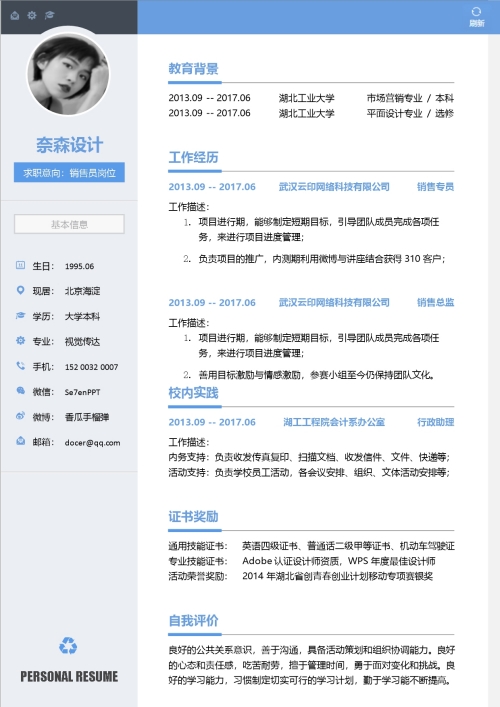This screenshot has width=500, height=707.
Task: Click the 专业技能证书 label
Action: point(198,561)
